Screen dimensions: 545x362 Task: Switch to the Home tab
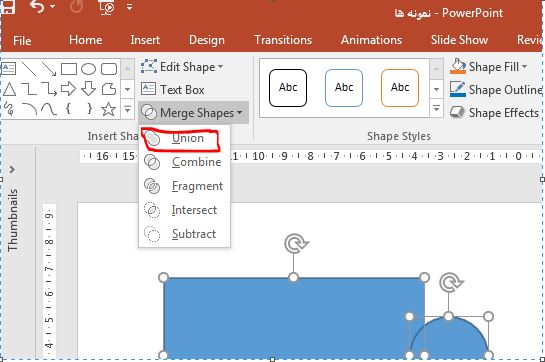tap(86, 40)
